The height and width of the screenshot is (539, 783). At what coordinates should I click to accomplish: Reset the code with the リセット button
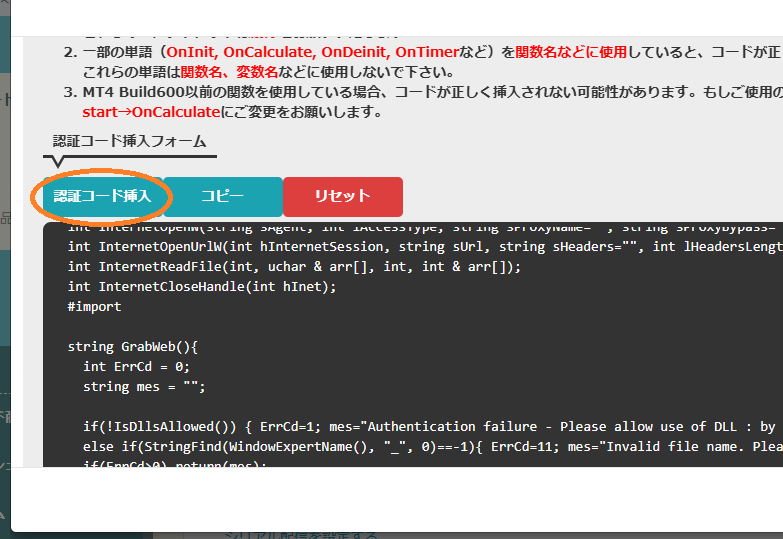tap(343, 196)
